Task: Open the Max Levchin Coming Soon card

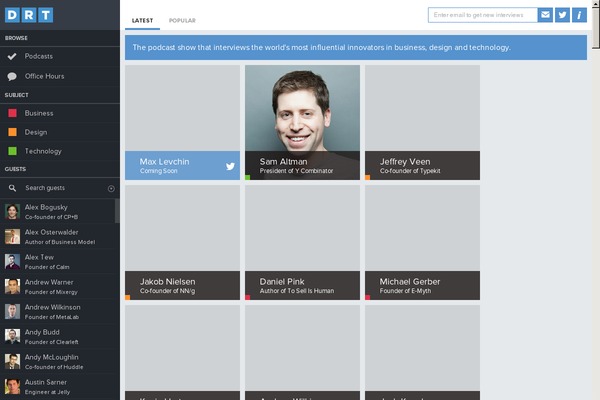Action: tap(183, 122)
